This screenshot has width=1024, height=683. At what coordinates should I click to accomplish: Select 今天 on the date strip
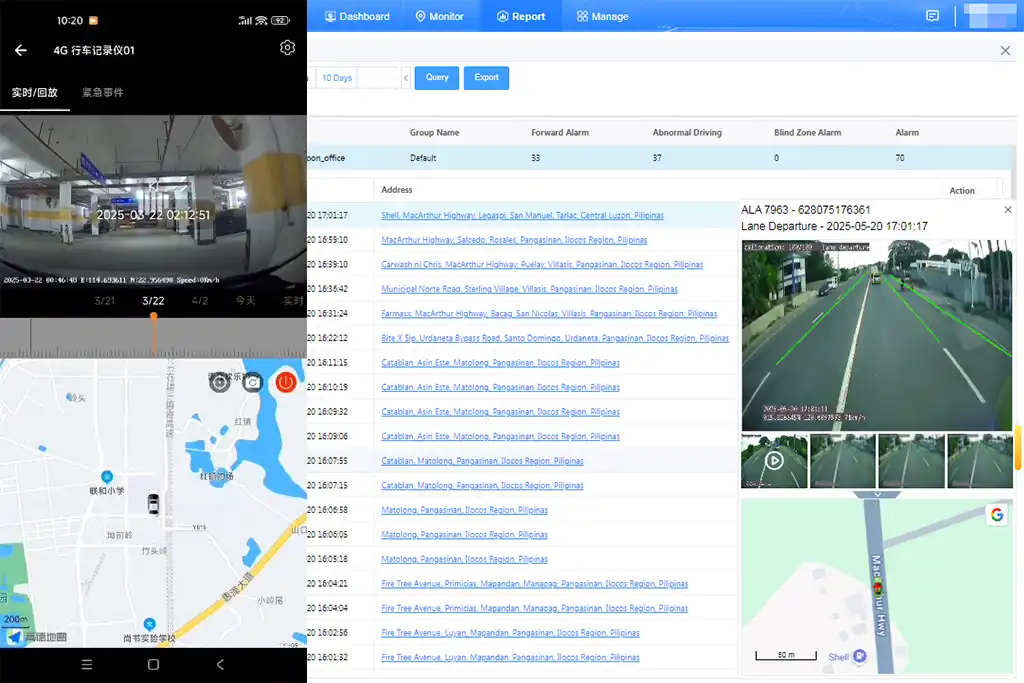pos(246,301)
